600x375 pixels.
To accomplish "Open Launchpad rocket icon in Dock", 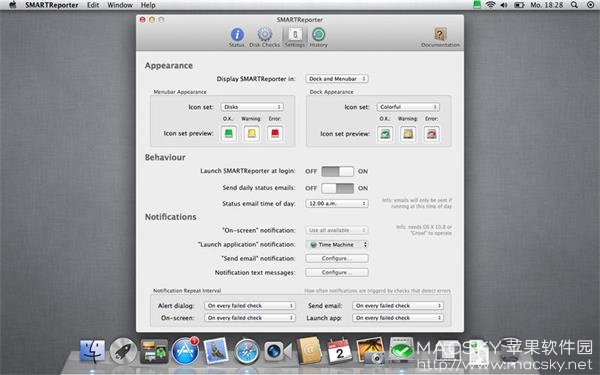I will pos(123,351).
